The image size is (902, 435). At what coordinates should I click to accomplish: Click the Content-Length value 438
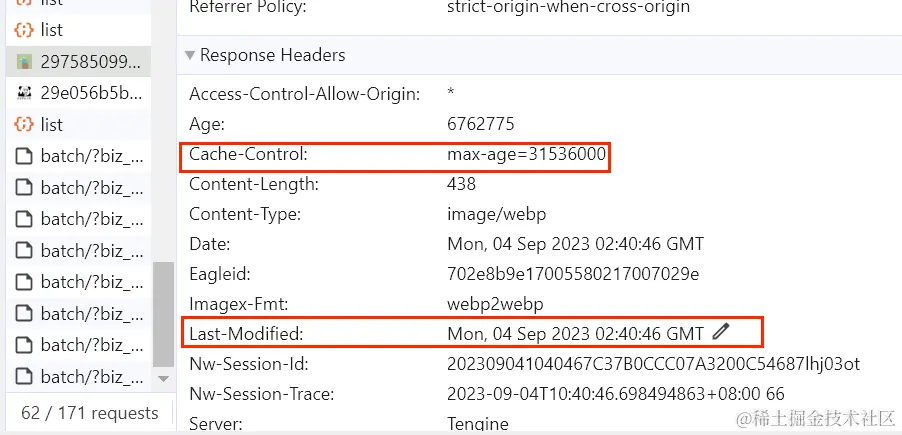(461, 184)
